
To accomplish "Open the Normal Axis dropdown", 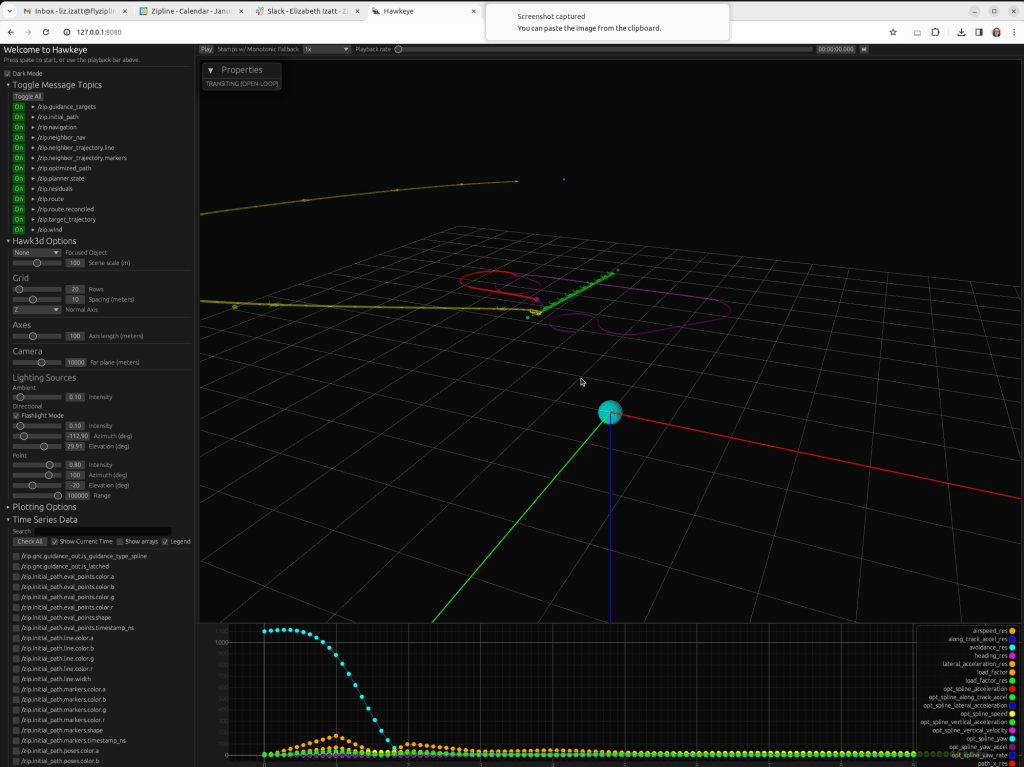I will (37, 310).
